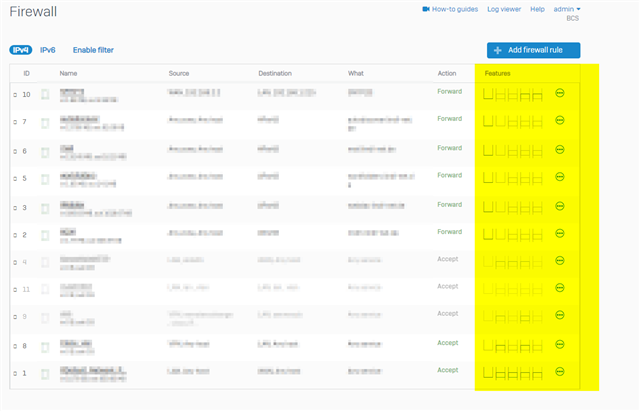Click the Forward action of rule 10
The image size is (640, 411).
(449, 92)
